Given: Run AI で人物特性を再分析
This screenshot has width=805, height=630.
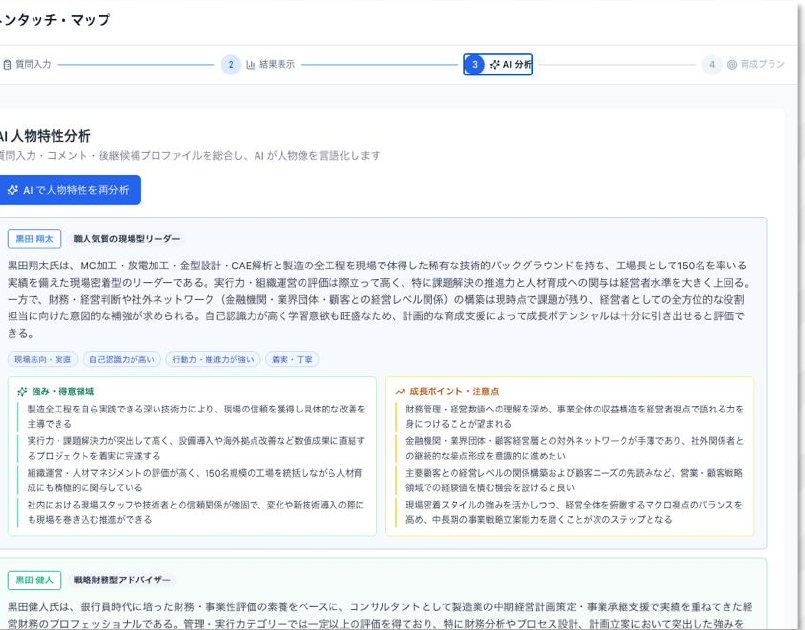Looking at the screenshot, I should 68,190.
